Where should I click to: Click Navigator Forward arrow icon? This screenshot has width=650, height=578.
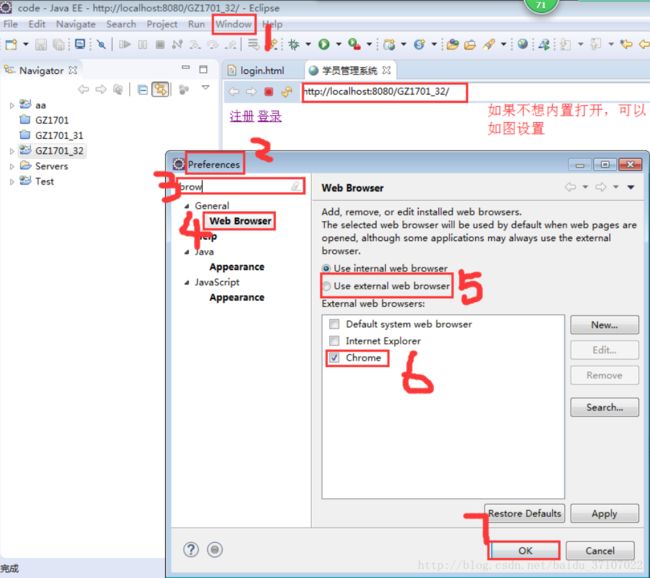tap(101, 89)
